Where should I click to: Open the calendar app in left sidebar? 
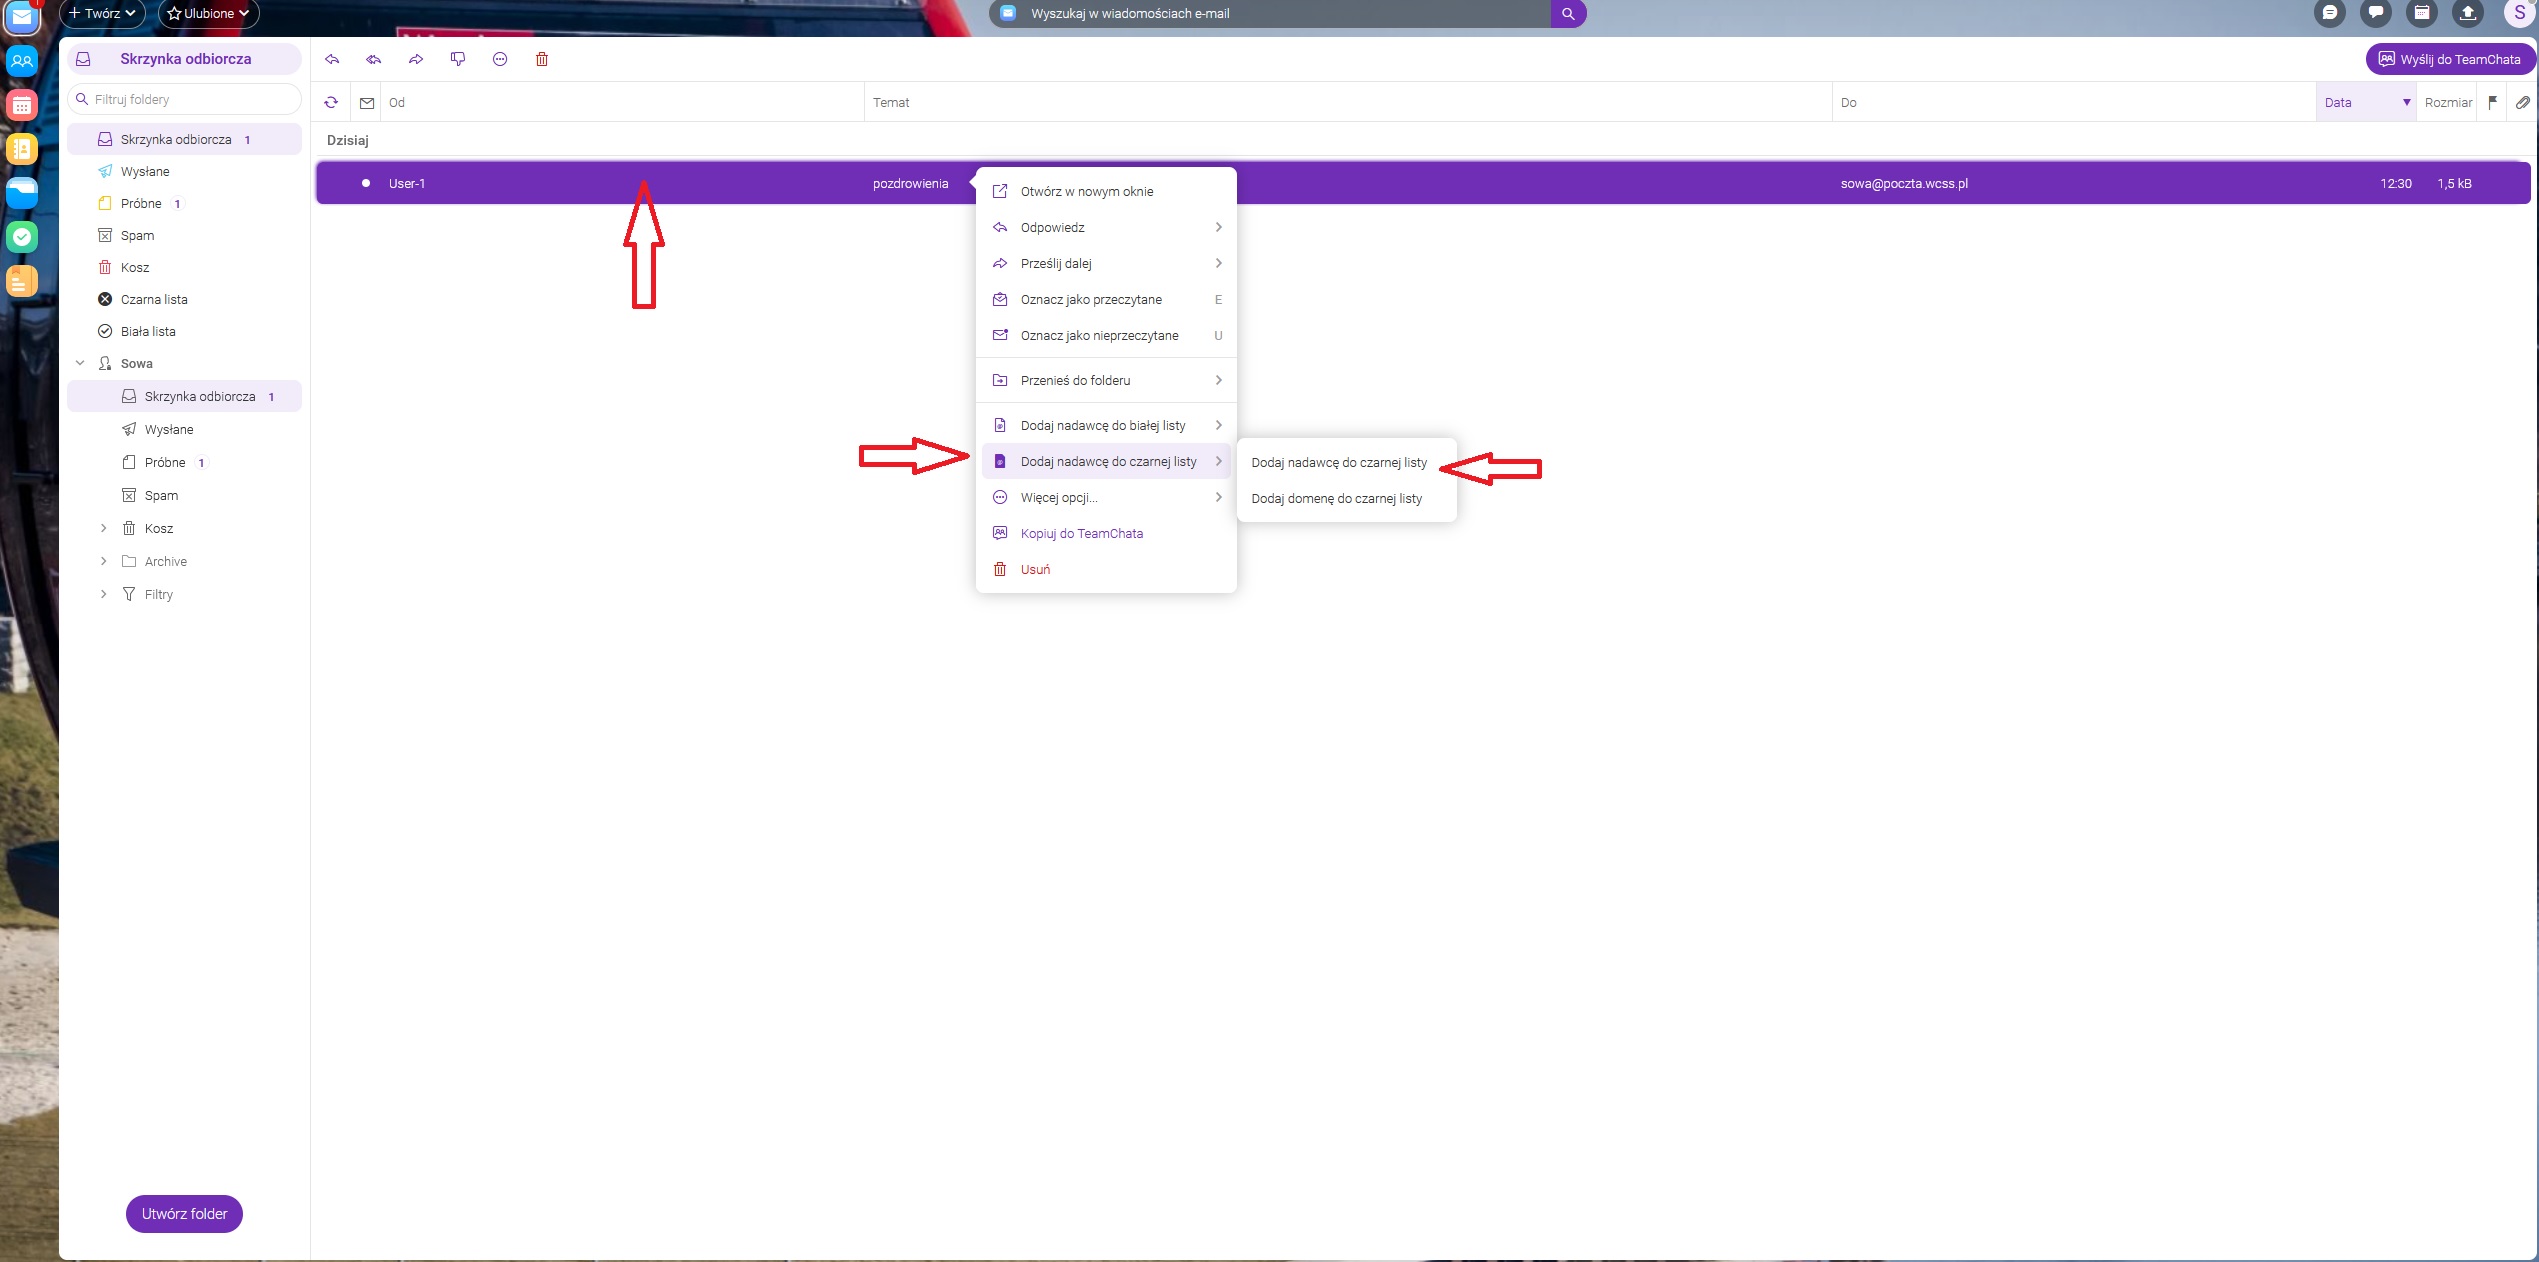(x=21, y=104)
